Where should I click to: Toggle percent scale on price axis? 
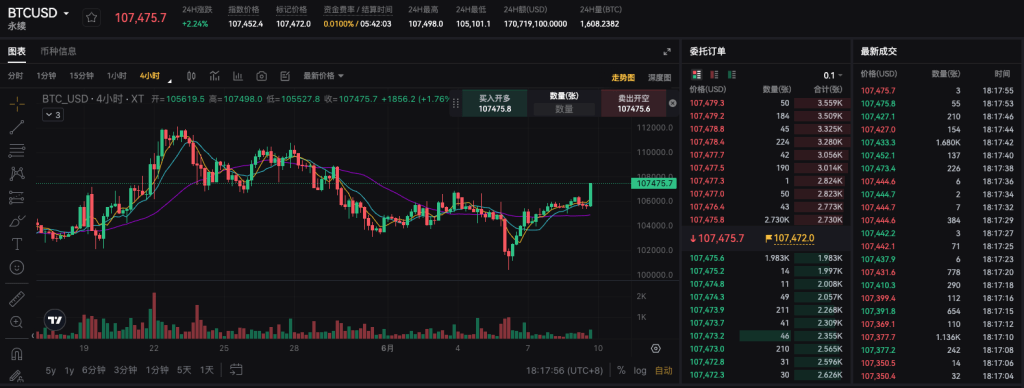621,370
